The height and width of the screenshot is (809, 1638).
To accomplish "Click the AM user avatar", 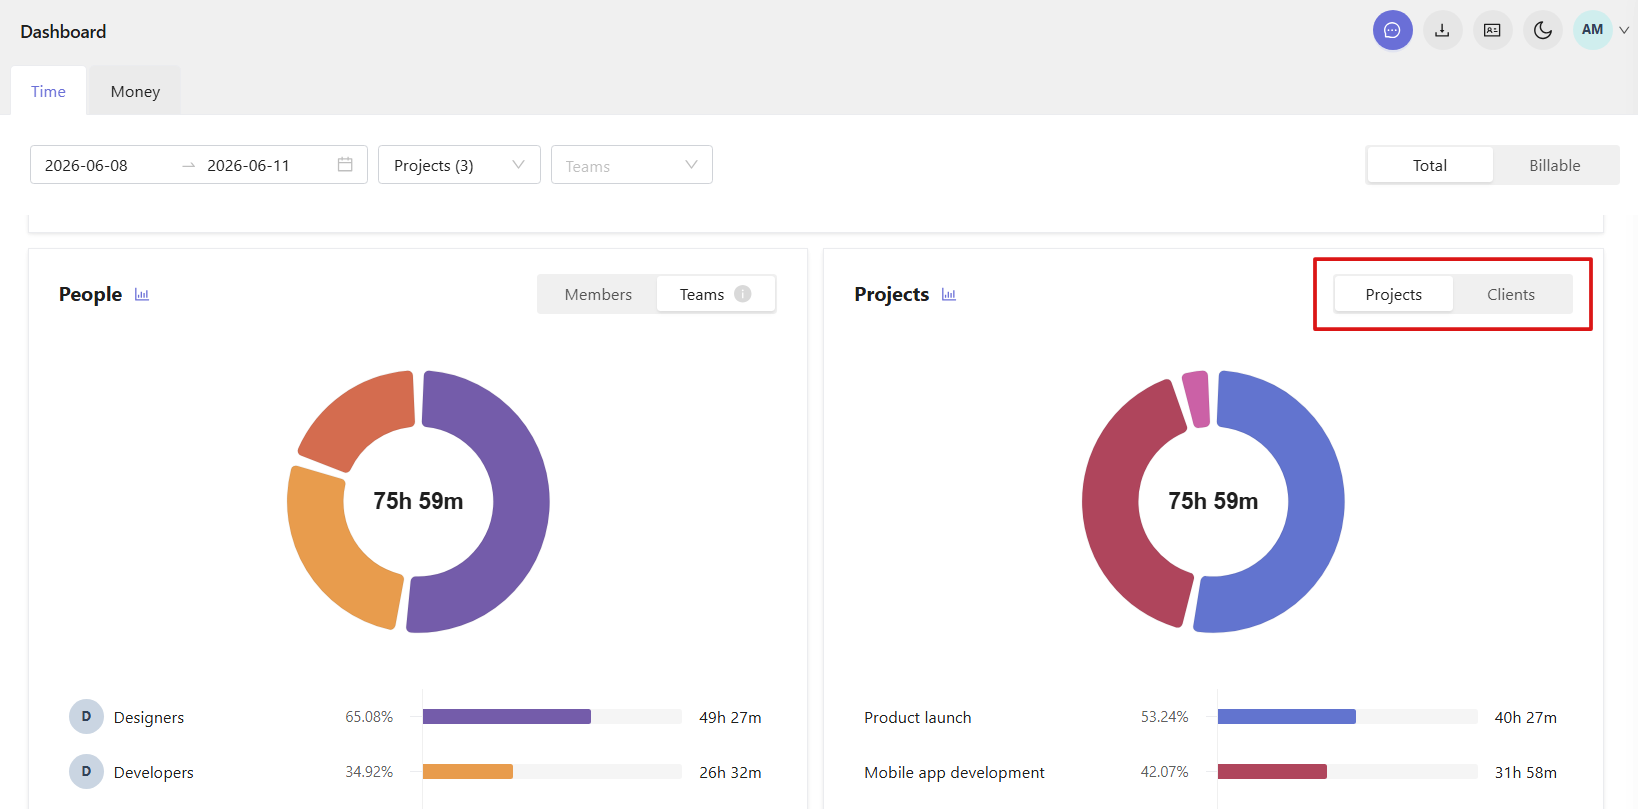I will coord(1592,30).
